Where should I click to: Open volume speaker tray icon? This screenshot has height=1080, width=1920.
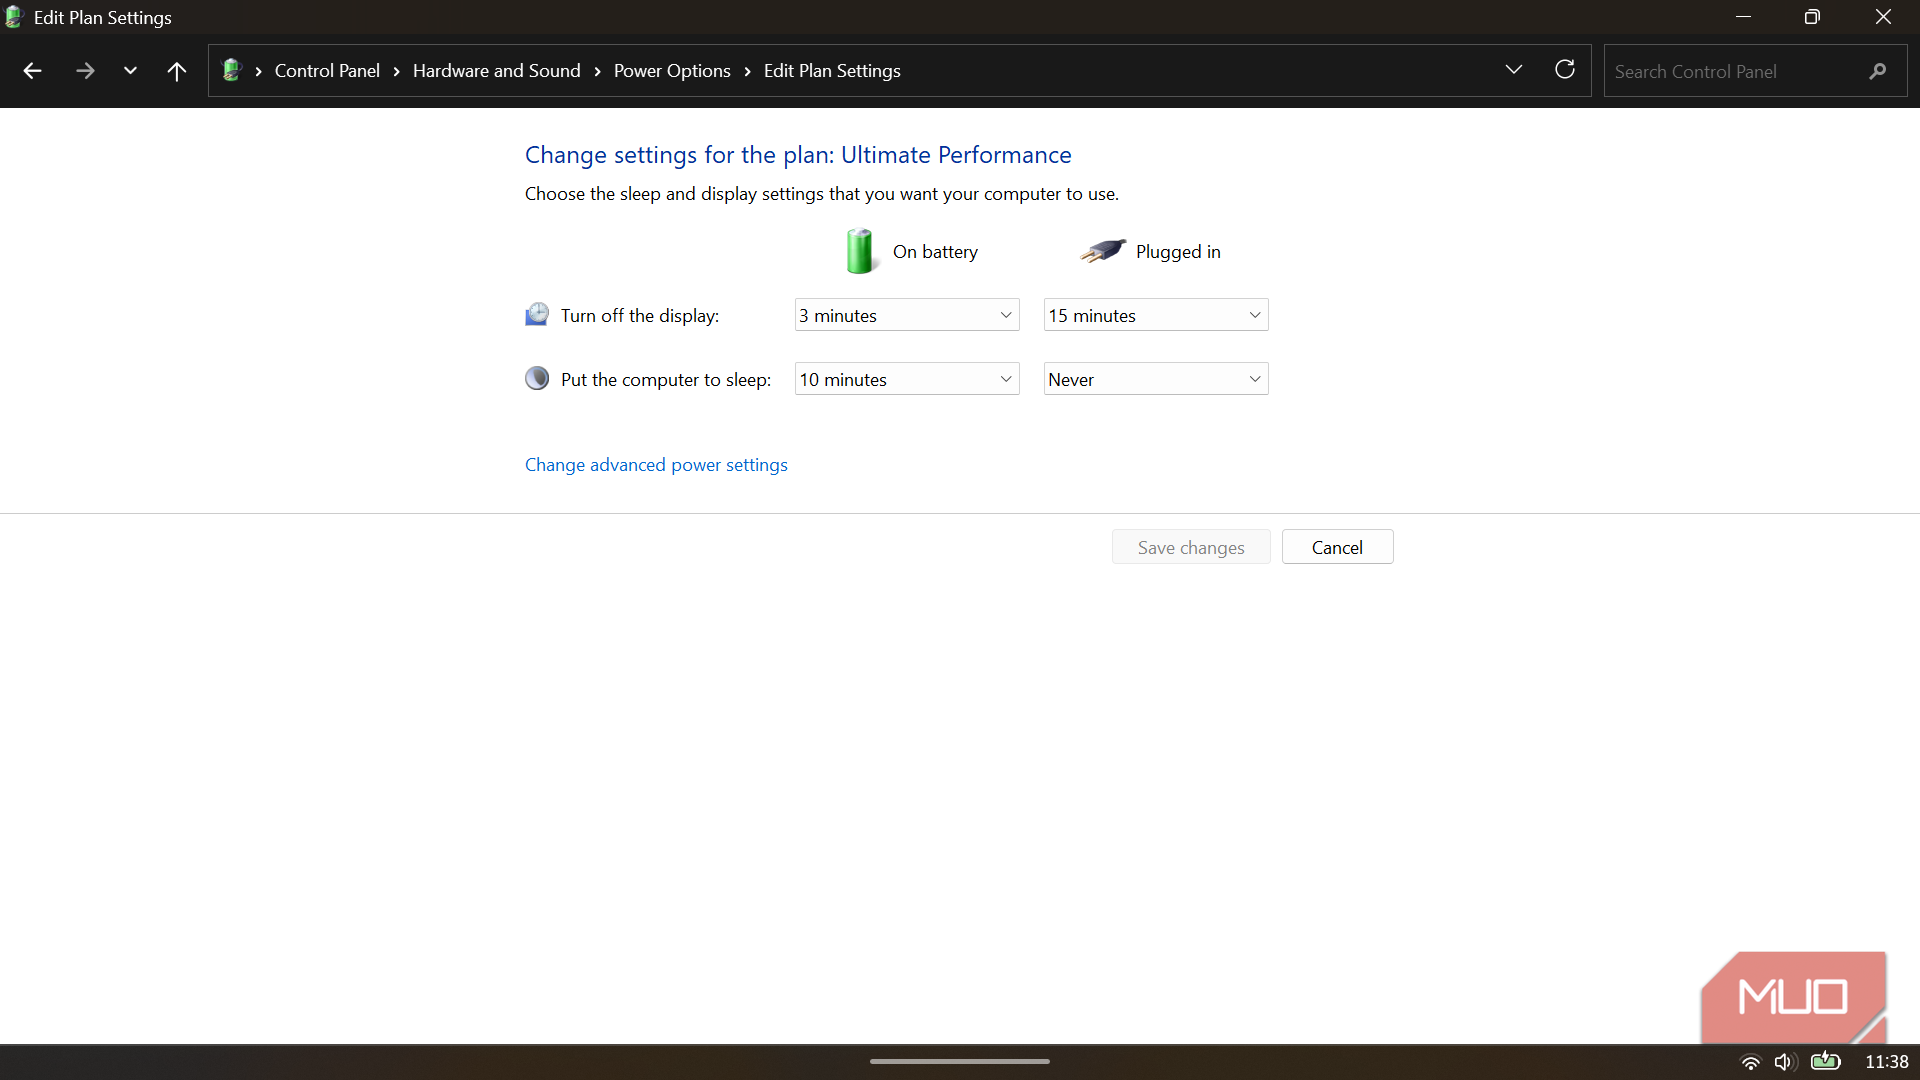click(1785, 1062)
